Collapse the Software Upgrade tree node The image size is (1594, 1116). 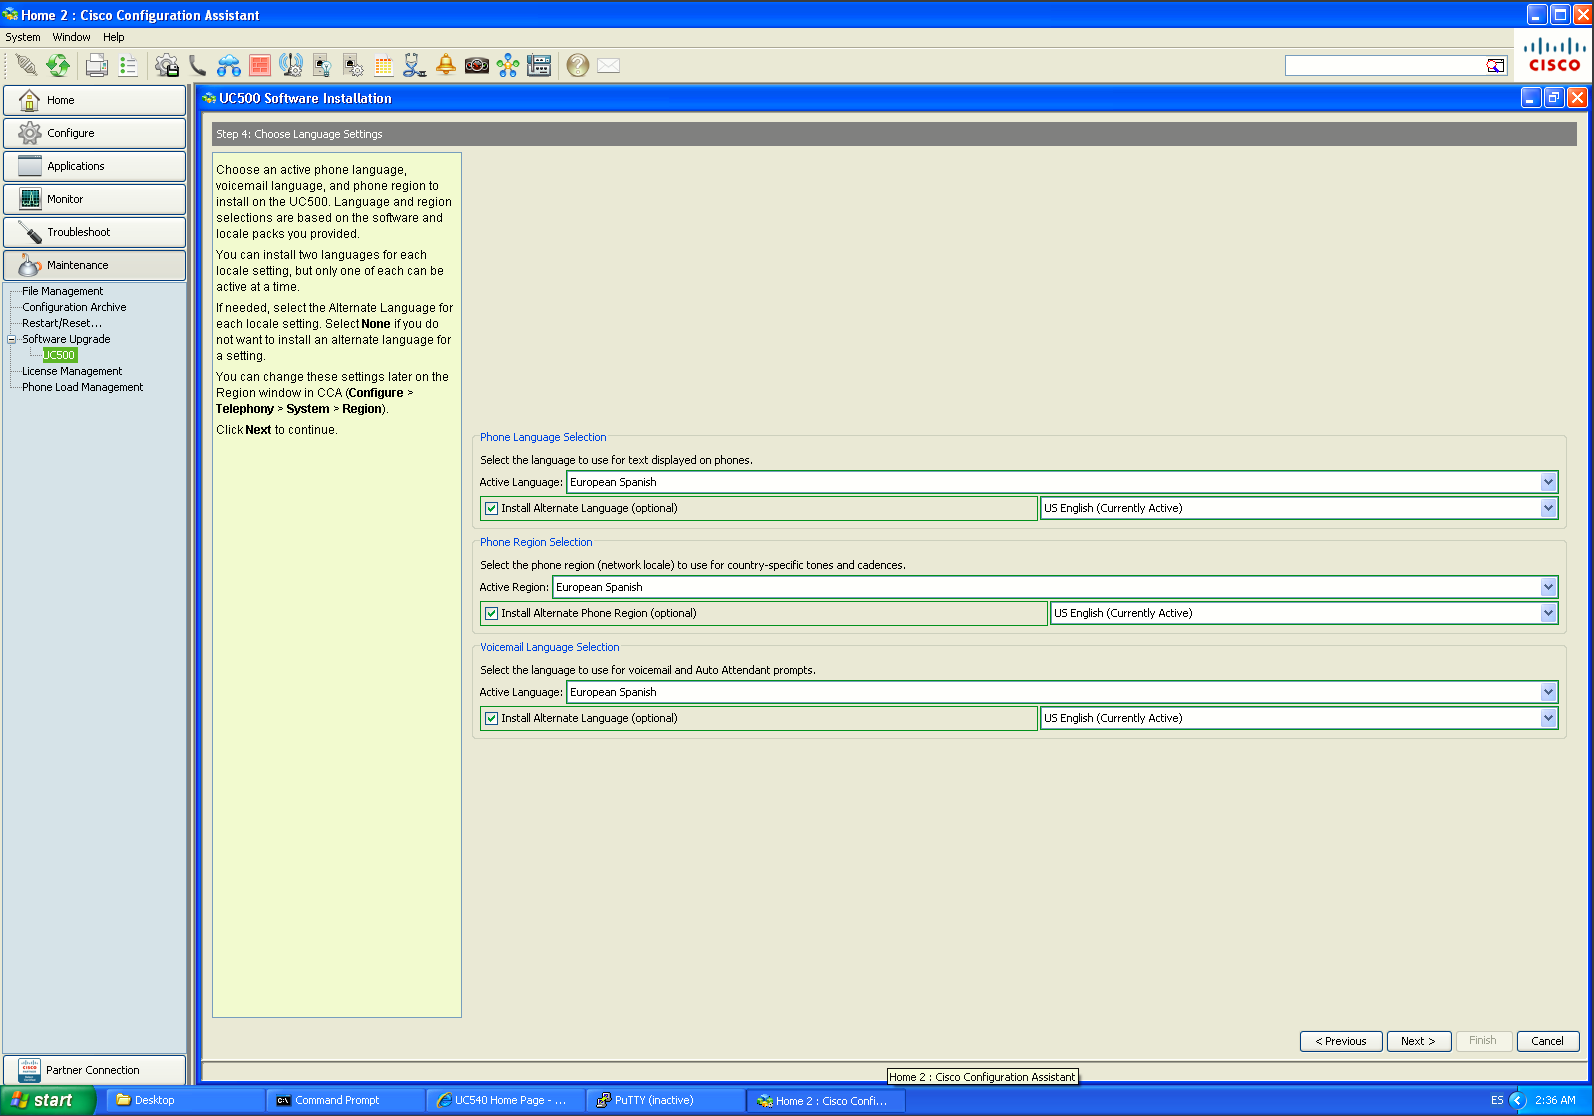click(12, 339)
